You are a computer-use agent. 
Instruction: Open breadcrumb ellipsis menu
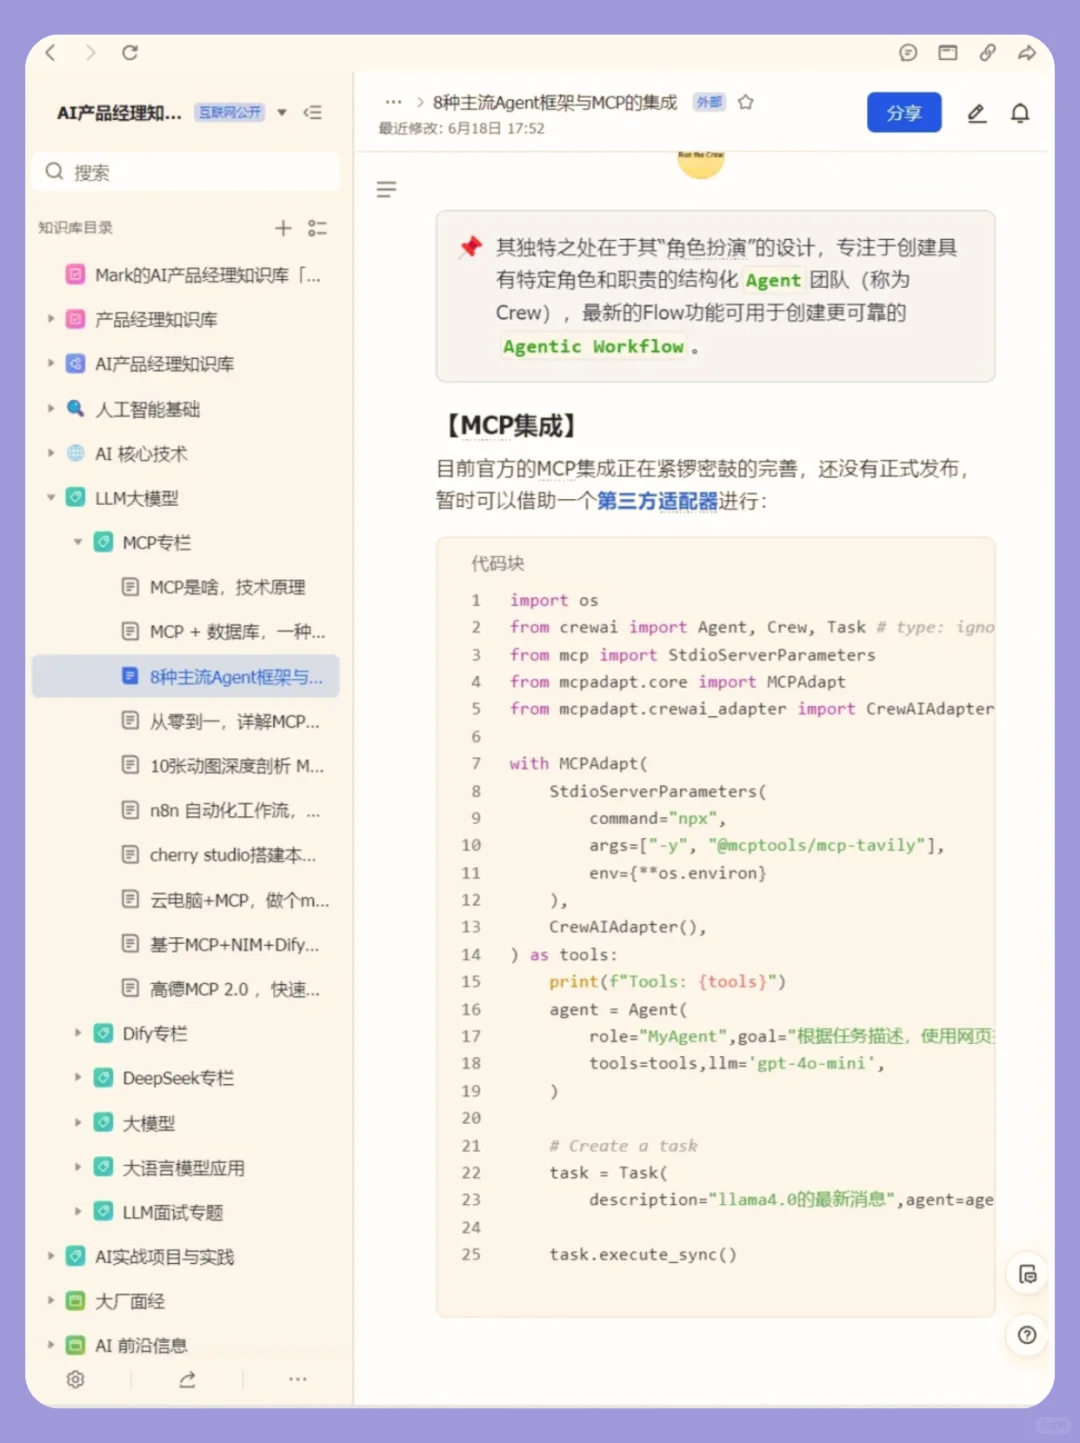click(x=393, y=102)
